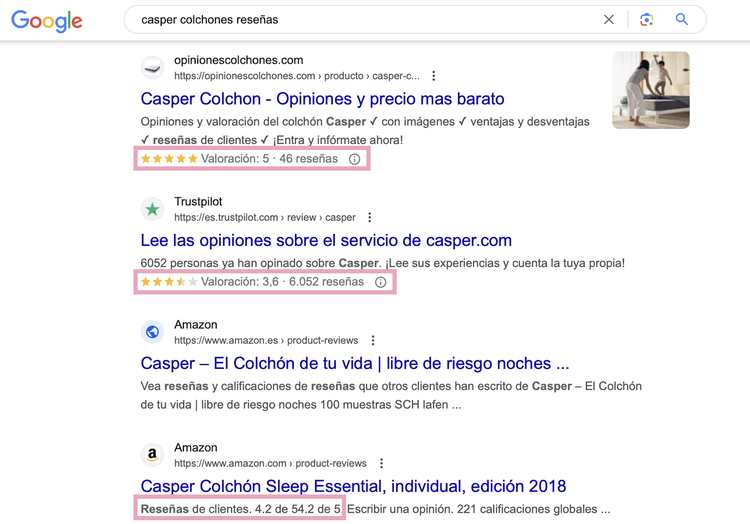This screenshot has width=750, height=524.
Task: Click the Amazon 'a' logo favicon
Action: pos(153,455)
